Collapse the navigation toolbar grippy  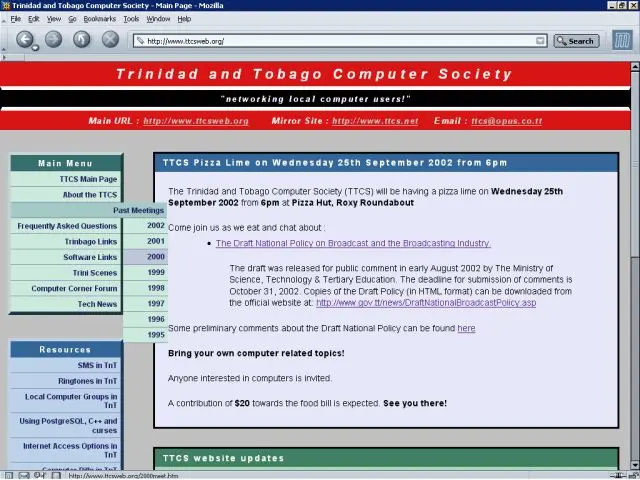[4, 40]
